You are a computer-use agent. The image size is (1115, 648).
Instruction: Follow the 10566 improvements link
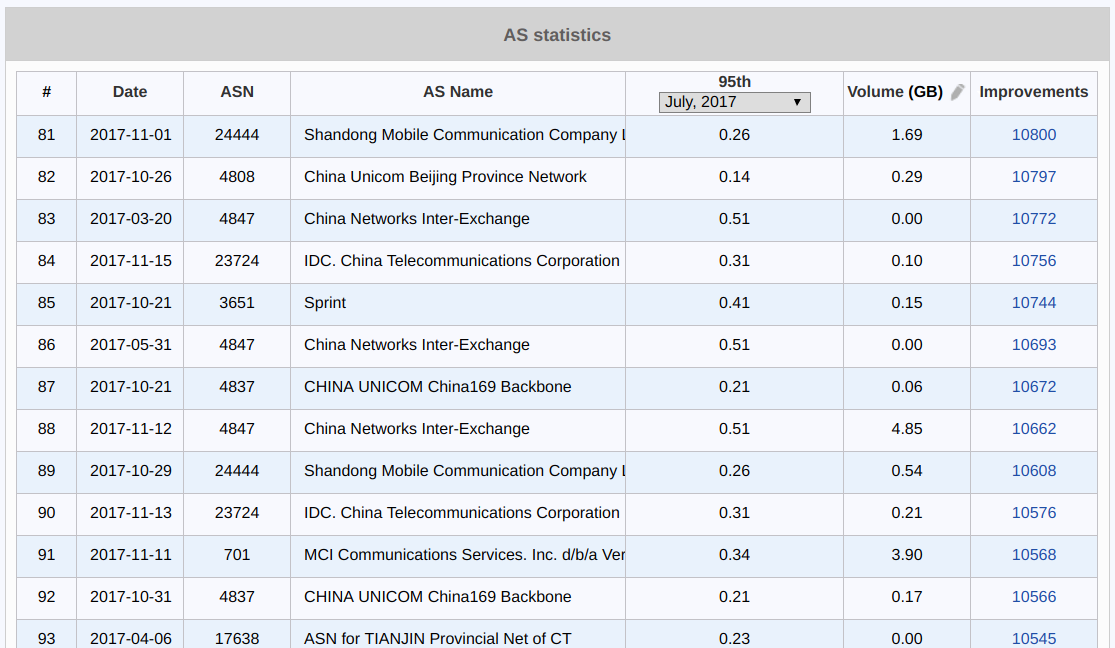(x=1033, y=597)
